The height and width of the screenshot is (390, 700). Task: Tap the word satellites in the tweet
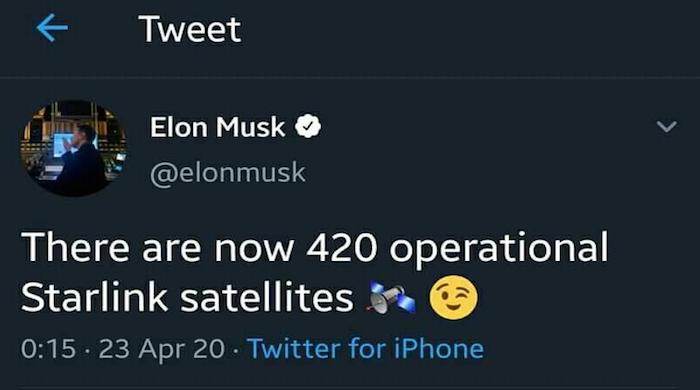coord(267,298)
